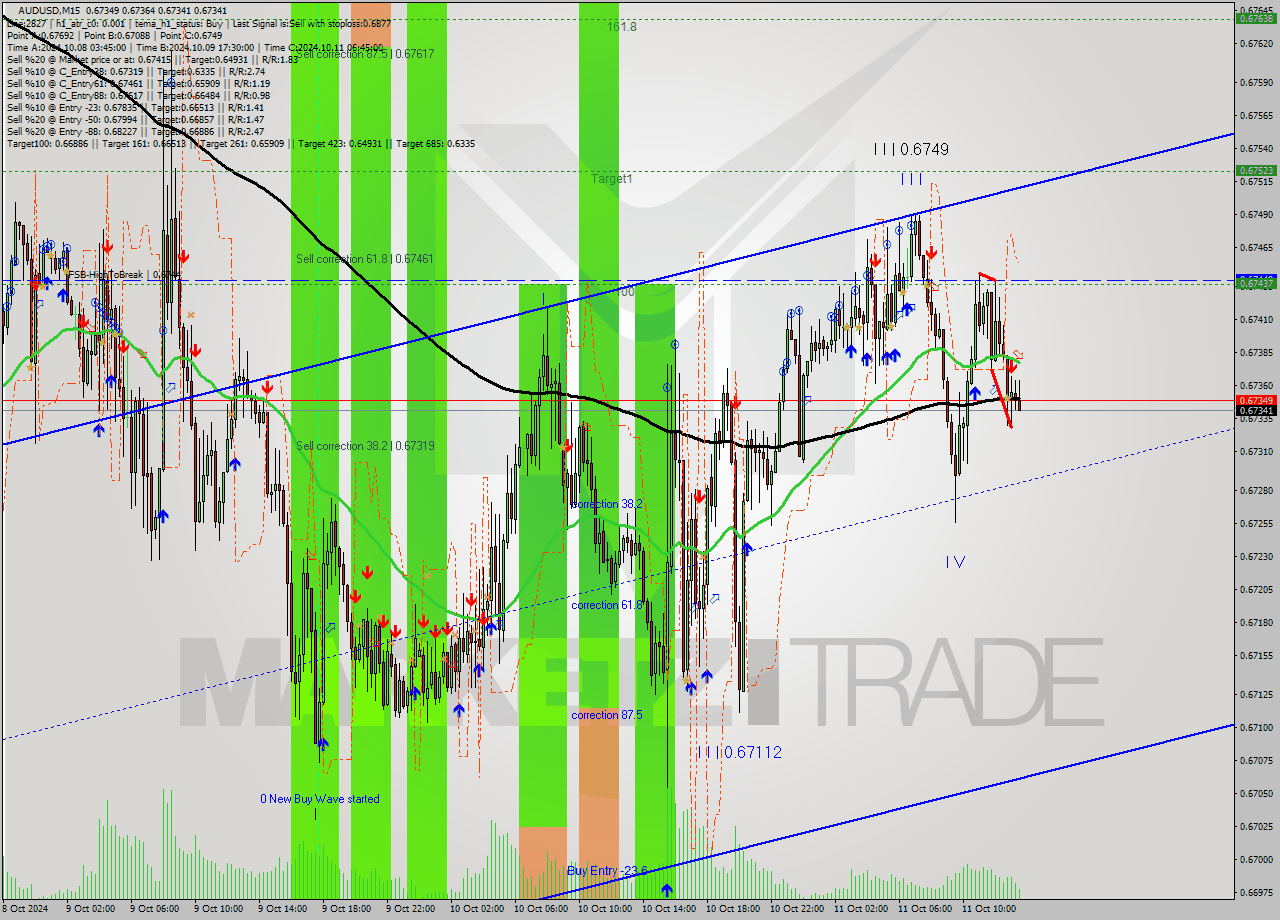Click '8 Oct 2024' on the time axis
This screenshot has width=1280, height=920.
click(x=25, y=909)
